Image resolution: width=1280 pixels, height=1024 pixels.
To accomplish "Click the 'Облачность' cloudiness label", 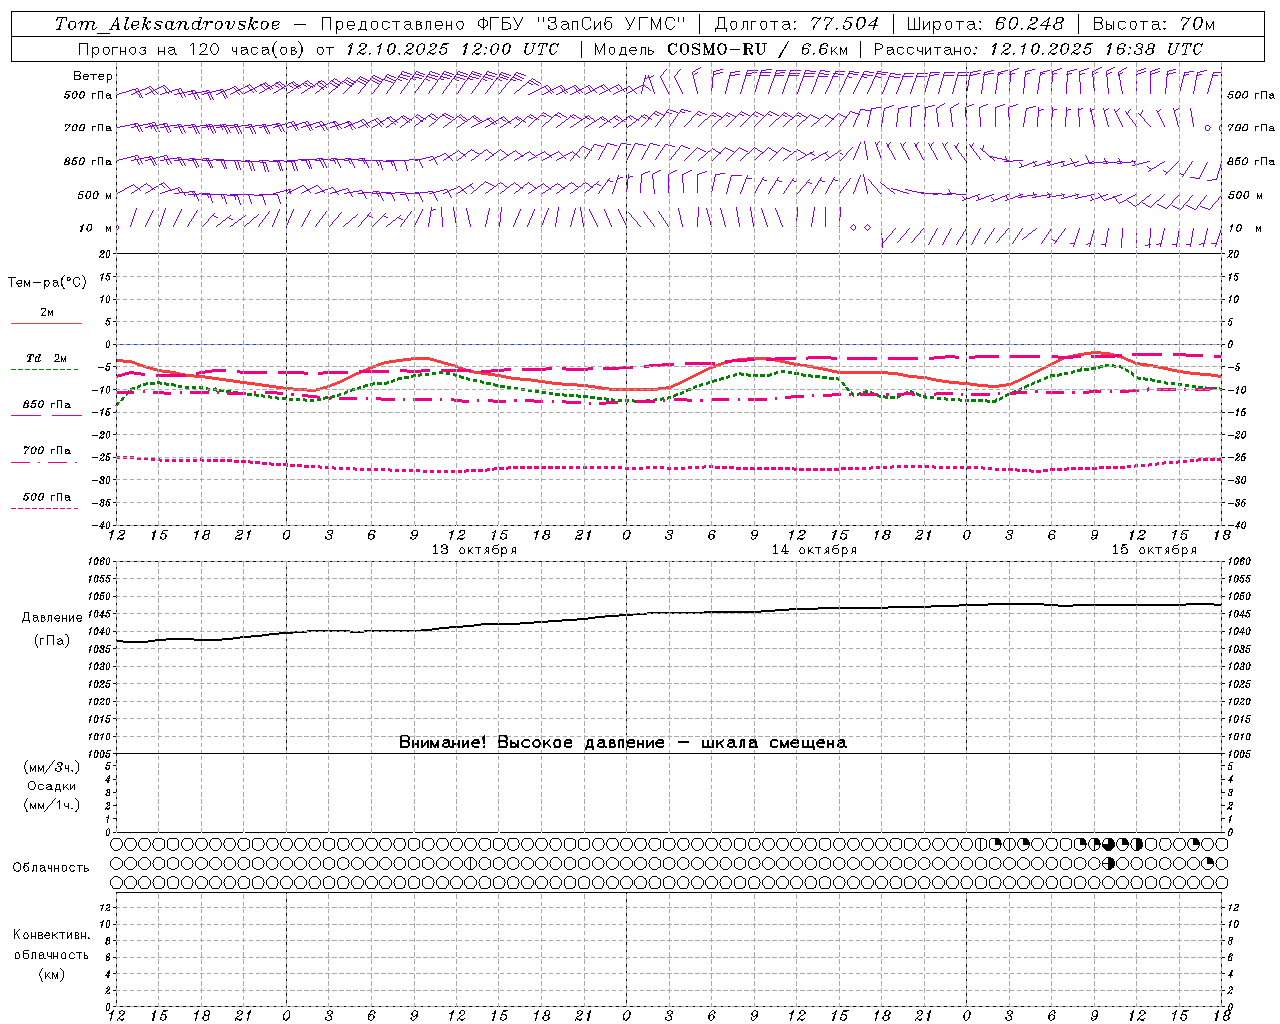I will 51,868.
